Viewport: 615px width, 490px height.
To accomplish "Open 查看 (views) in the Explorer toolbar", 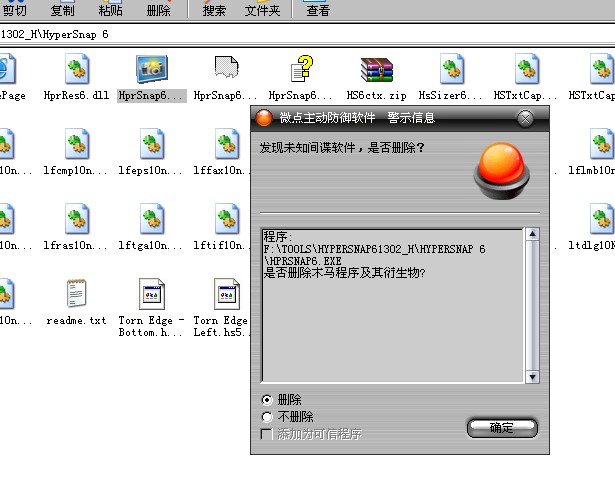I will [318, 10].
